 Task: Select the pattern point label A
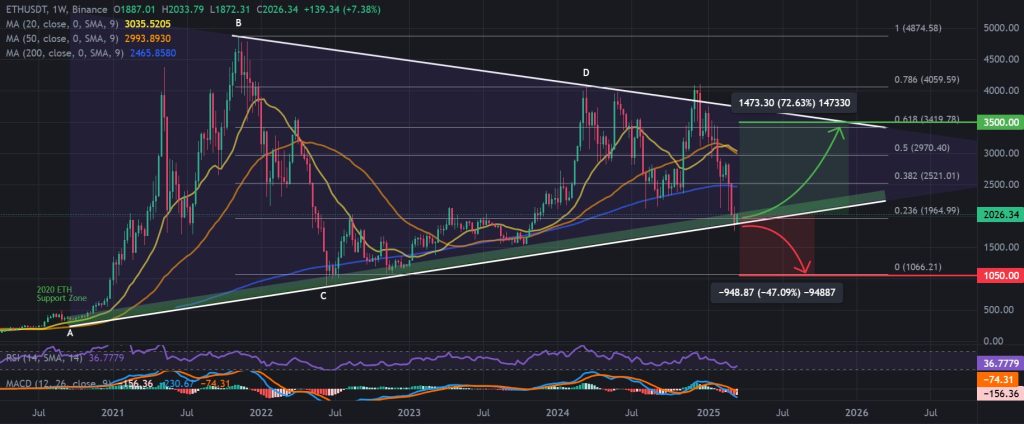pyautogui.click(x=70, y=333)
